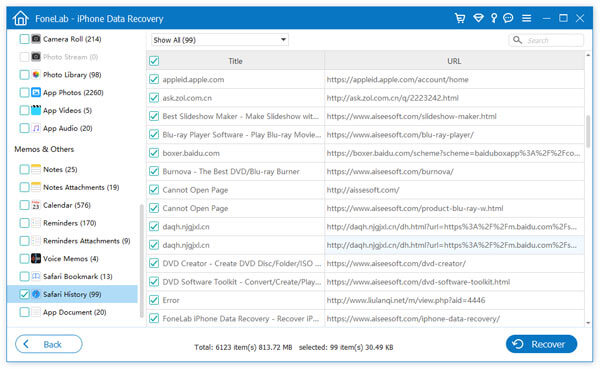Toggle the select-all checkbox in Title header
Screen dimensions: 600x369
tap(154, 61)
